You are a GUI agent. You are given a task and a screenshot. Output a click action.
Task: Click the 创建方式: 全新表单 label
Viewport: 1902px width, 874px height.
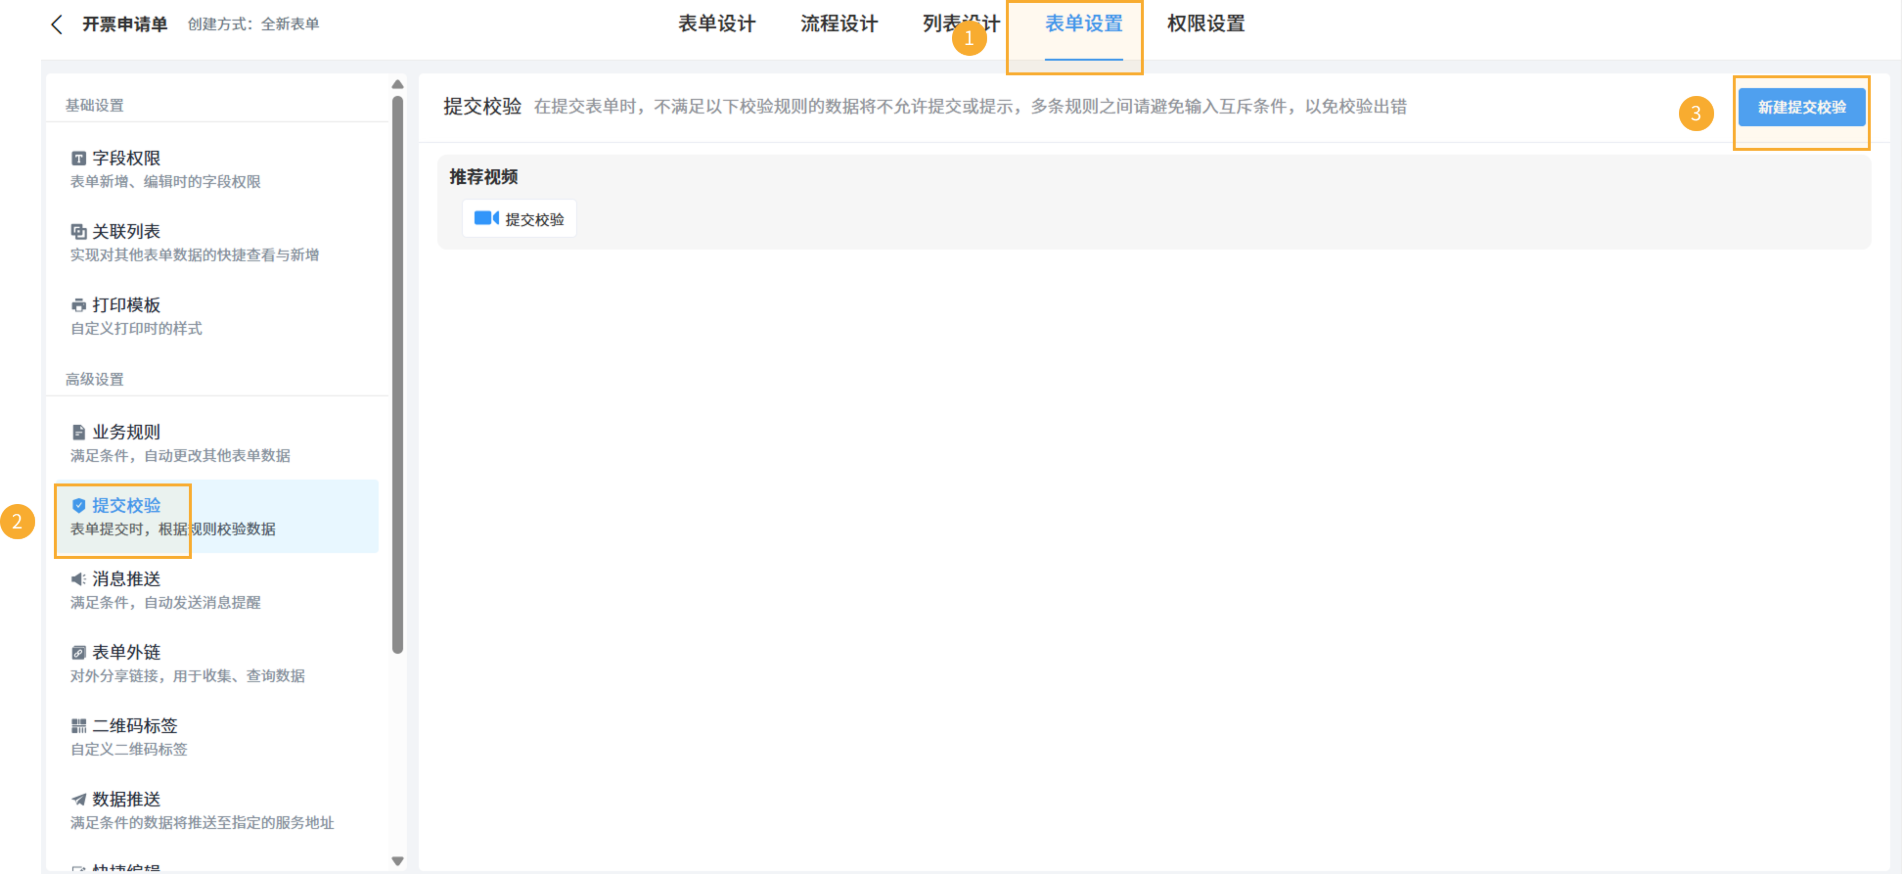click(253, 24)
